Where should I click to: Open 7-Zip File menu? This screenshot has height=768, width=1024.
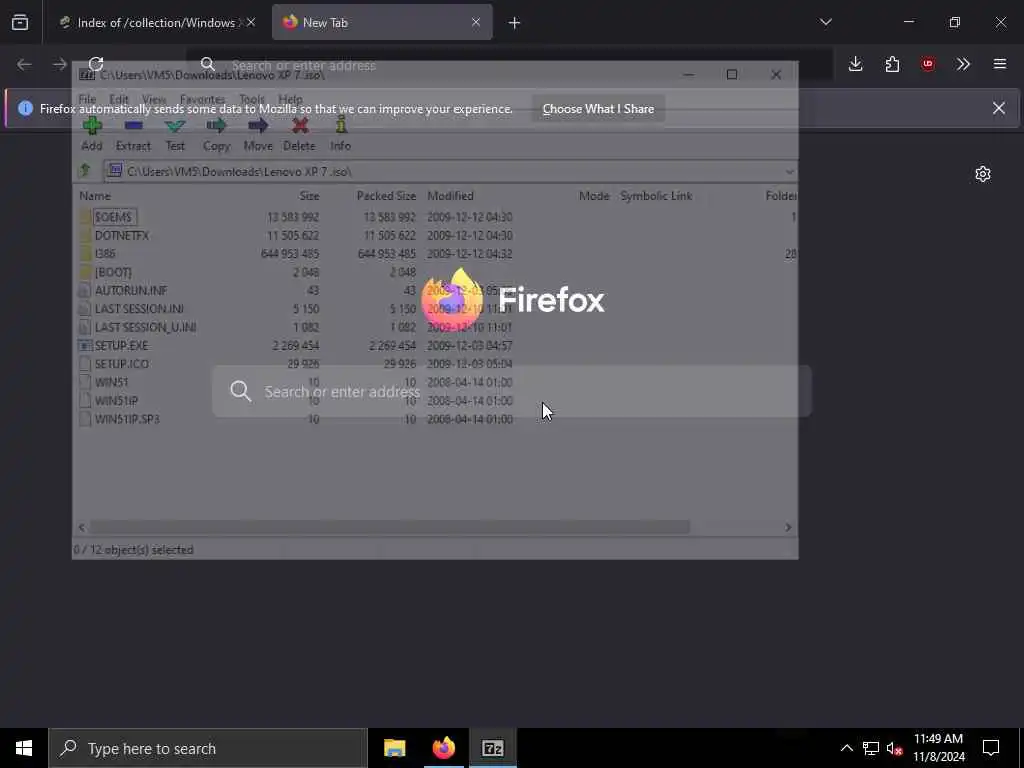pos(88,99)
